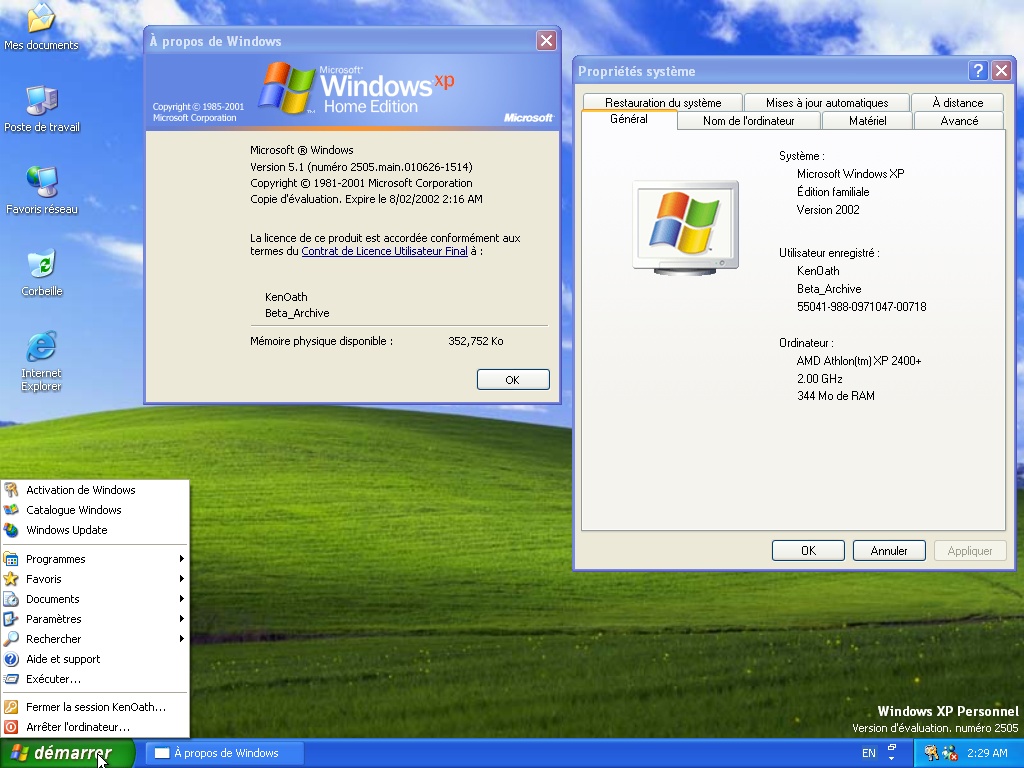Close the Propriétés système window
Screen dimensions: 1024x768
[1001, 71]
